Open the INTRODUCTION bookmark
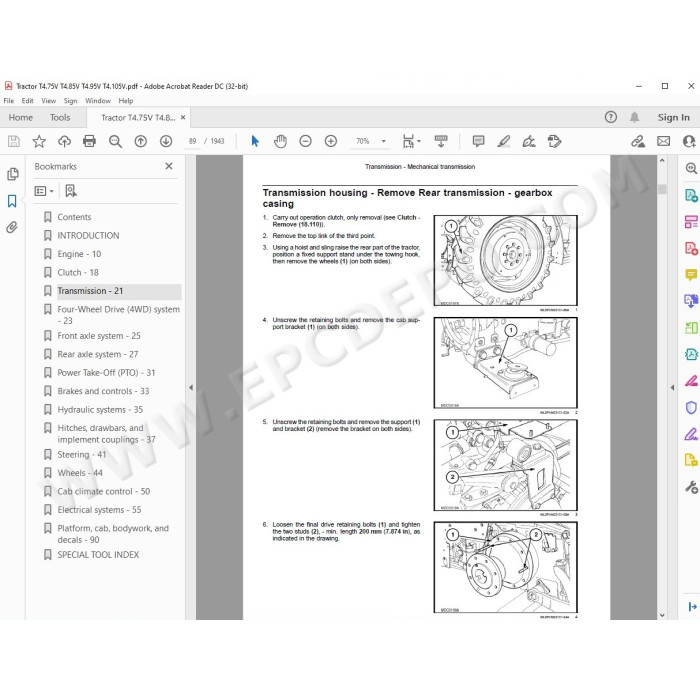This screenshot has height=700, width=700. coord(88,235)
